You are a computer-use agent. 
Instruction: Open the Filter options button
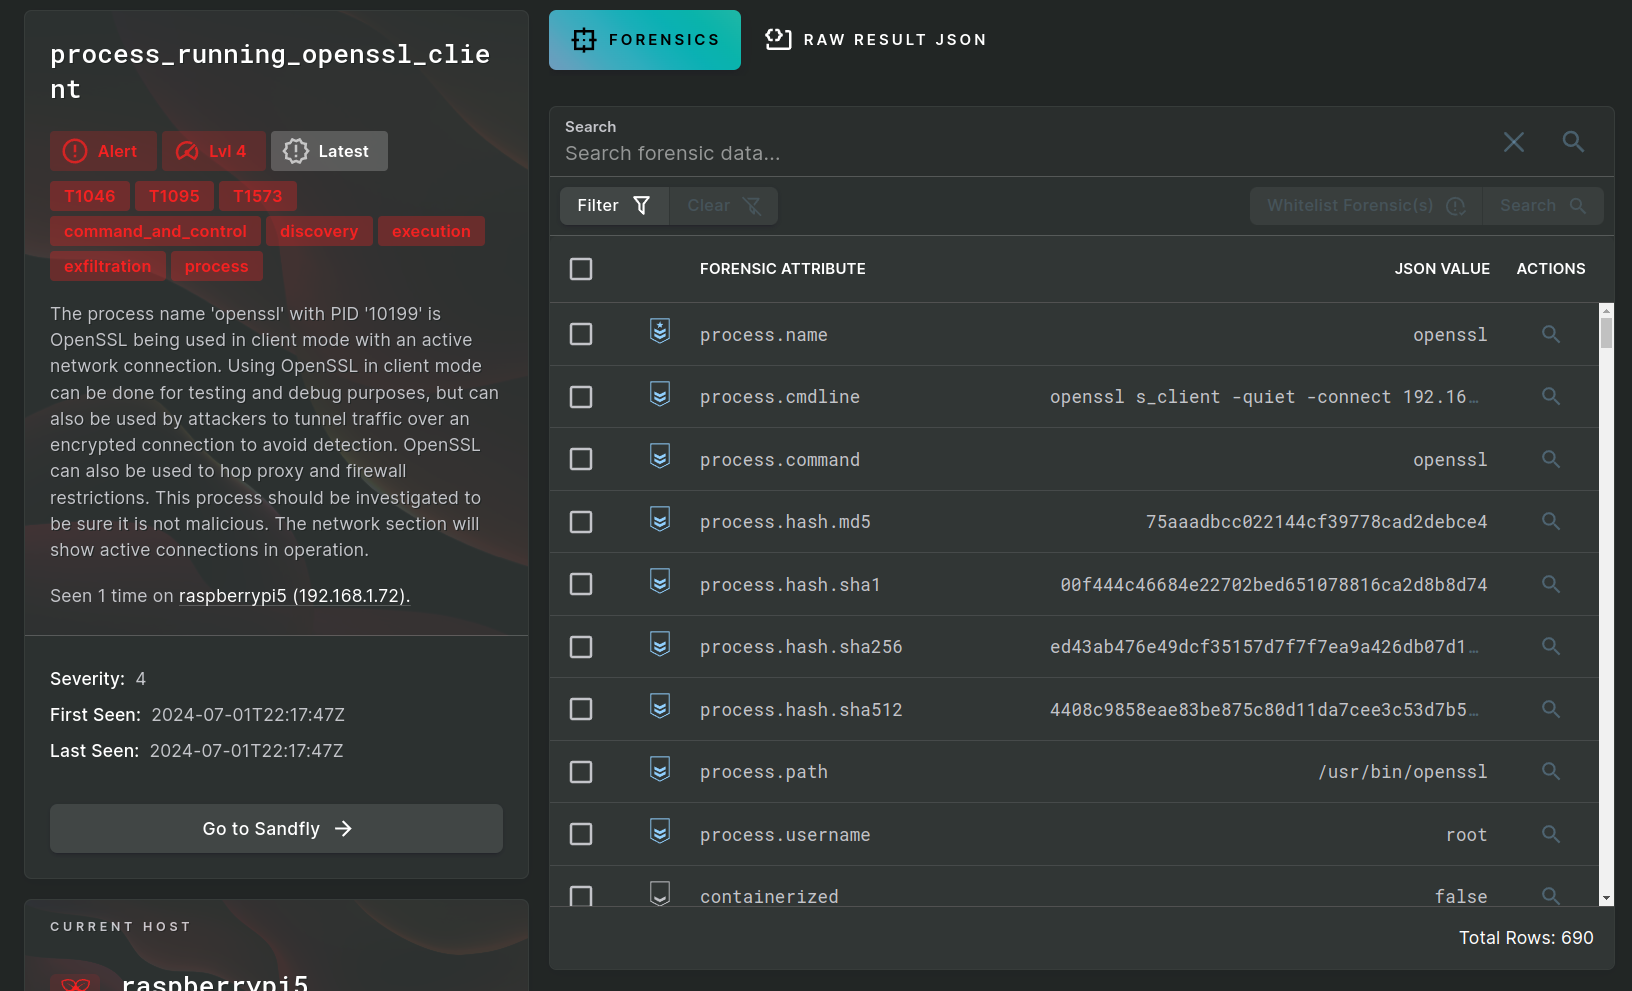(614, 205)
